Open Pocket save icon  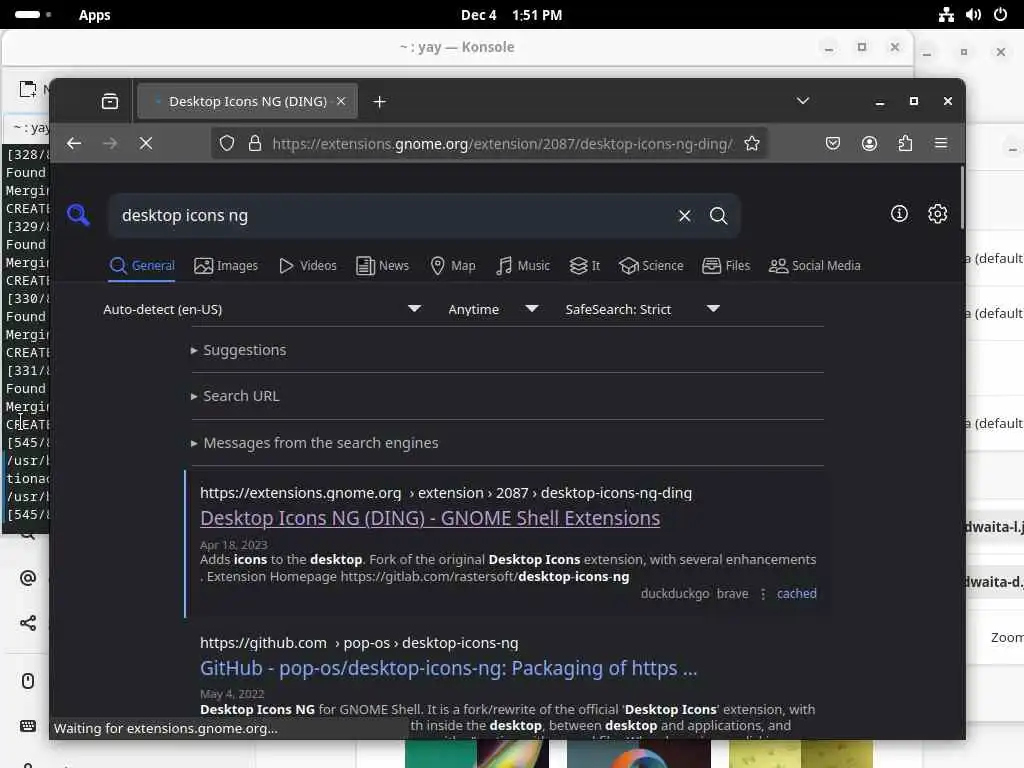pyautogui.click(x=833, y=143)
